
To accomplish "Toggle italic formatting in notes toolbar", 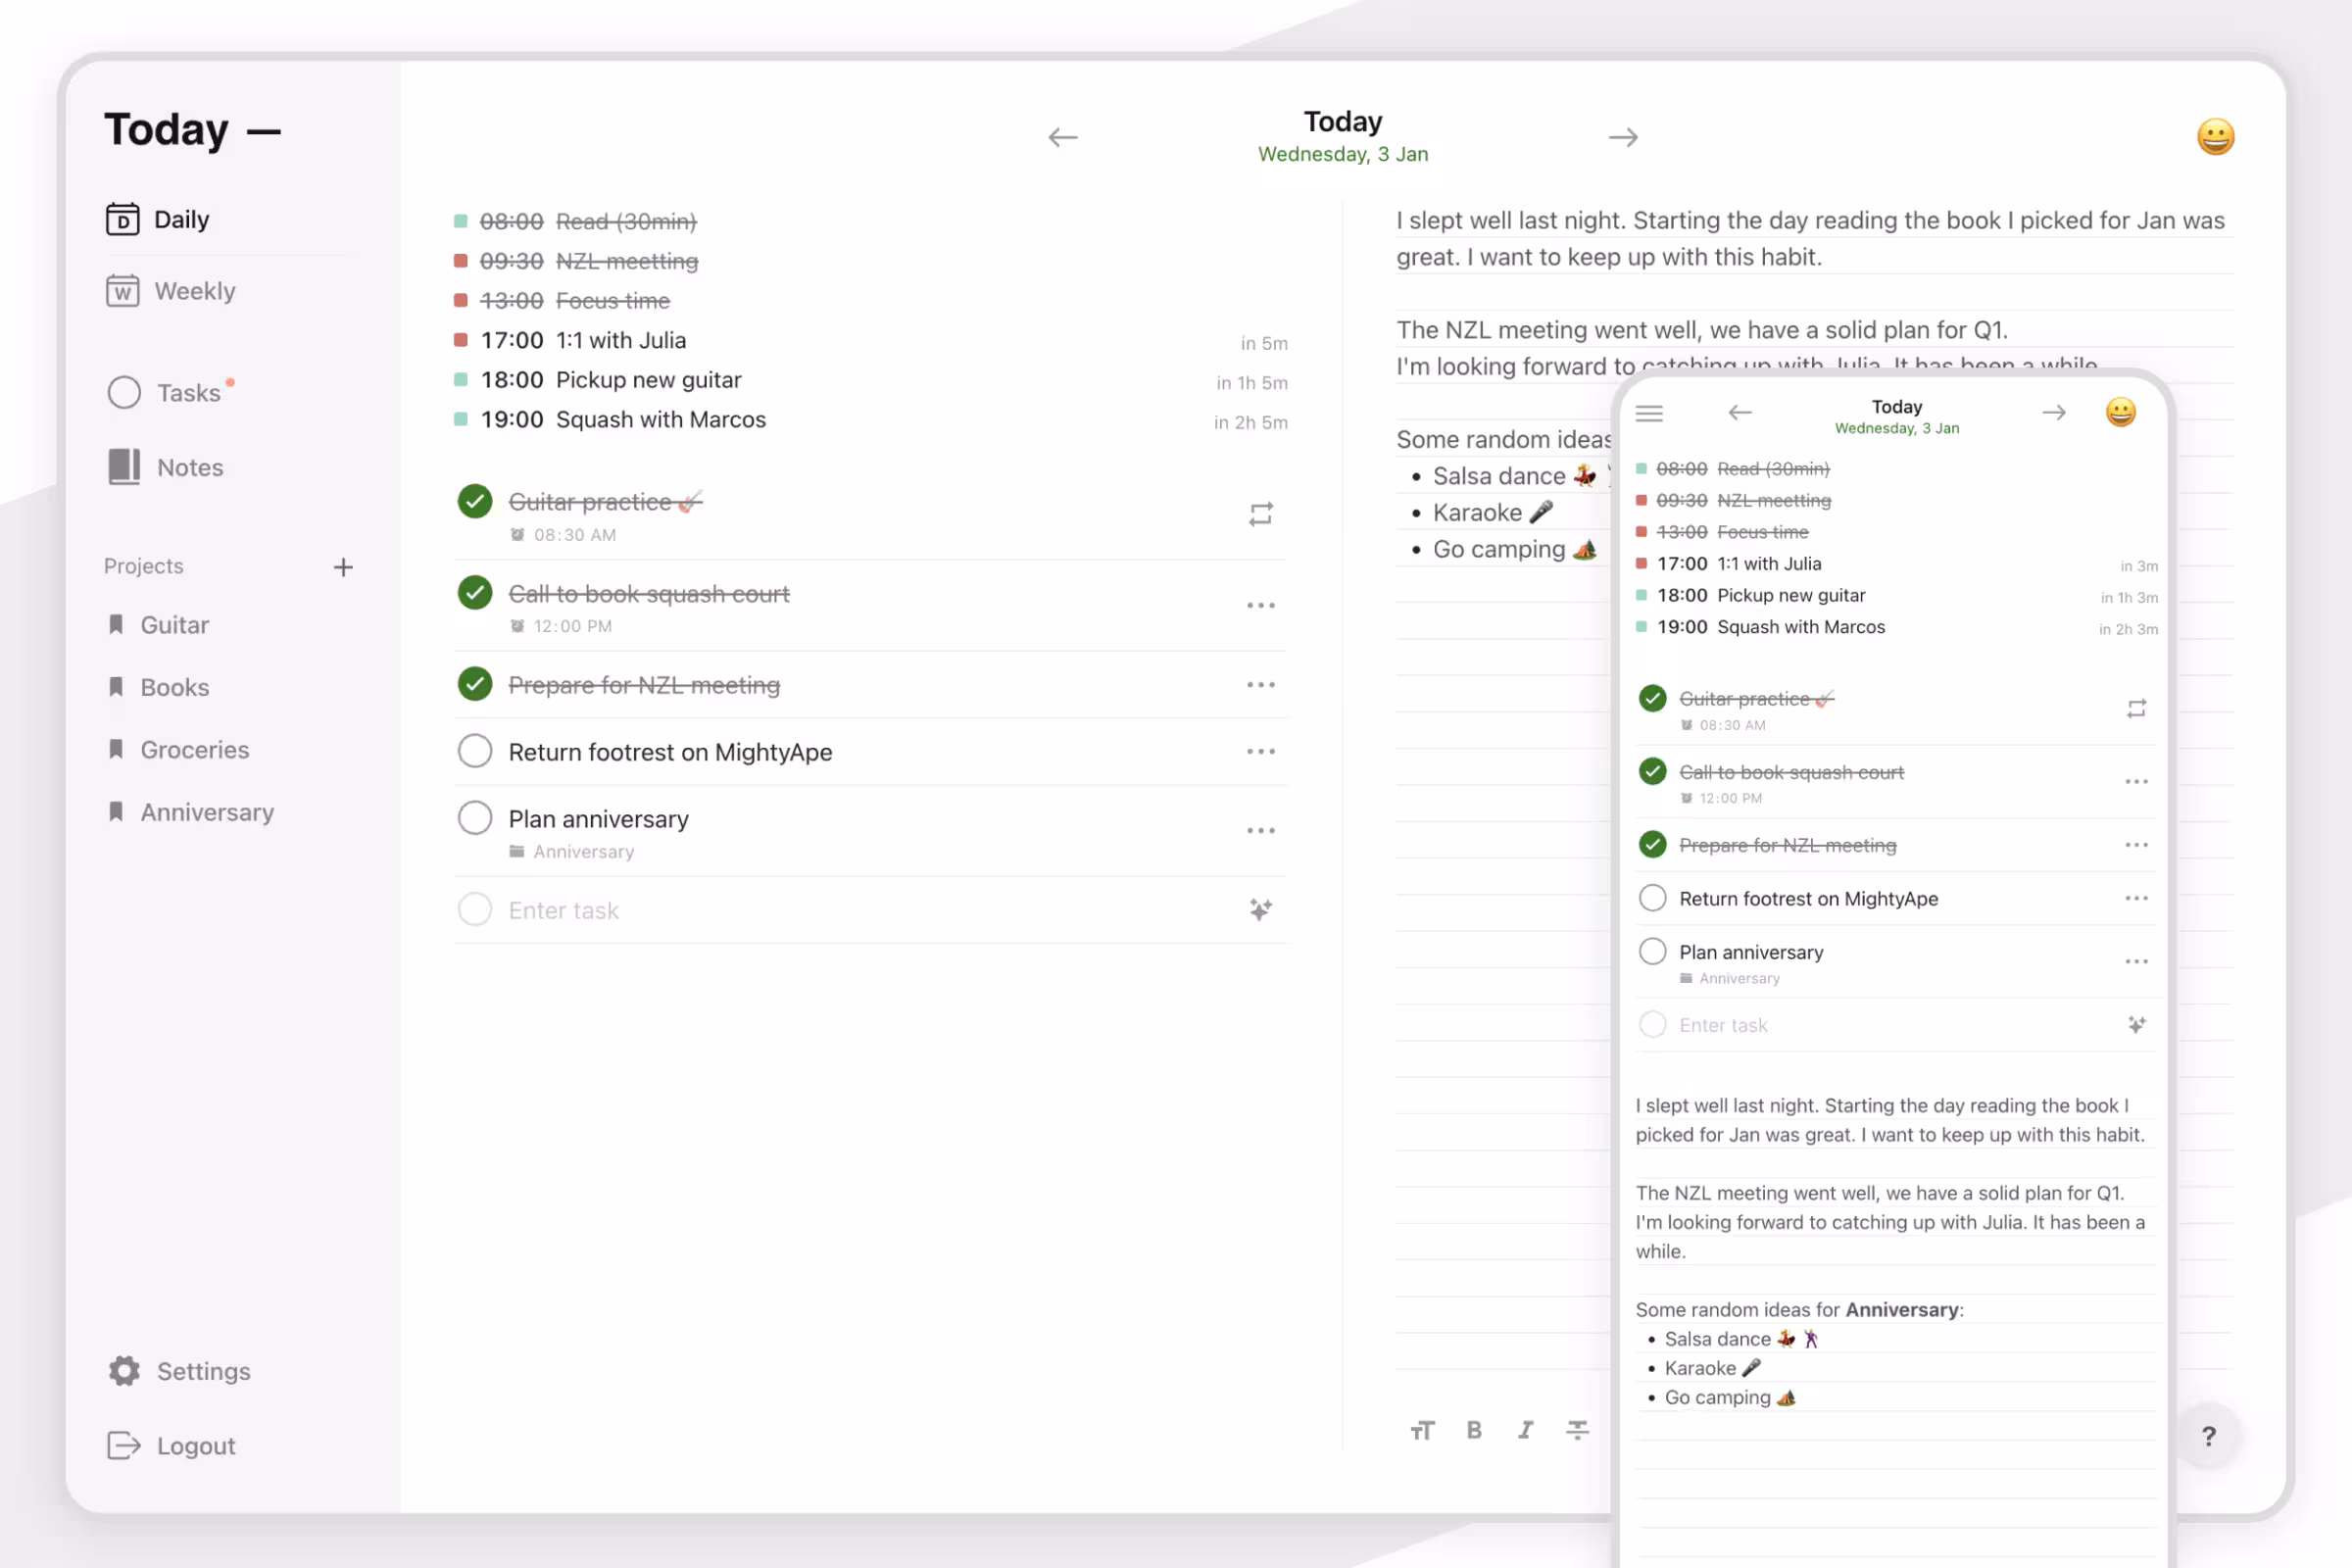I will pyautogui.click(x=1526, y=1430).
